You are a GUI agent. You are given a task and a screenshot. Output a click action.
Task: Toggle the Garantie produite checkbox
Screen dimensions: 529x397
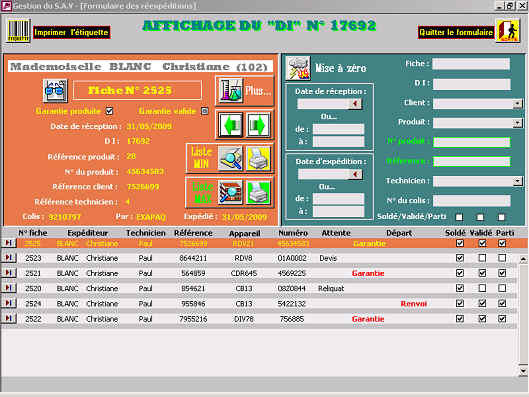click(109, 111)
